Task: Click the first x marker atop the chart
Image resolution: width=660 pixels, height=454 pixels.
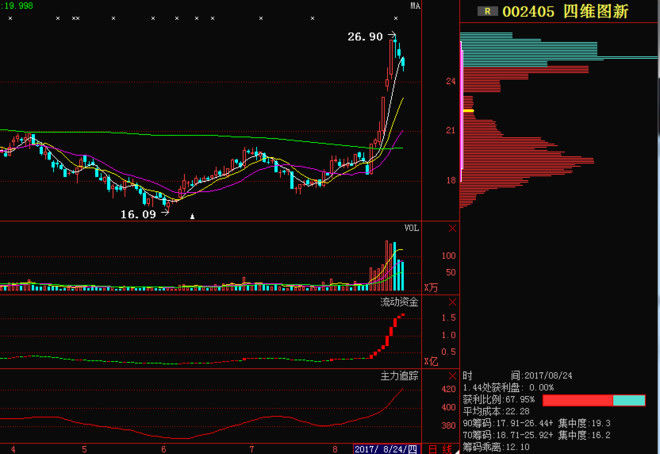Action: [x=11, y=18]
